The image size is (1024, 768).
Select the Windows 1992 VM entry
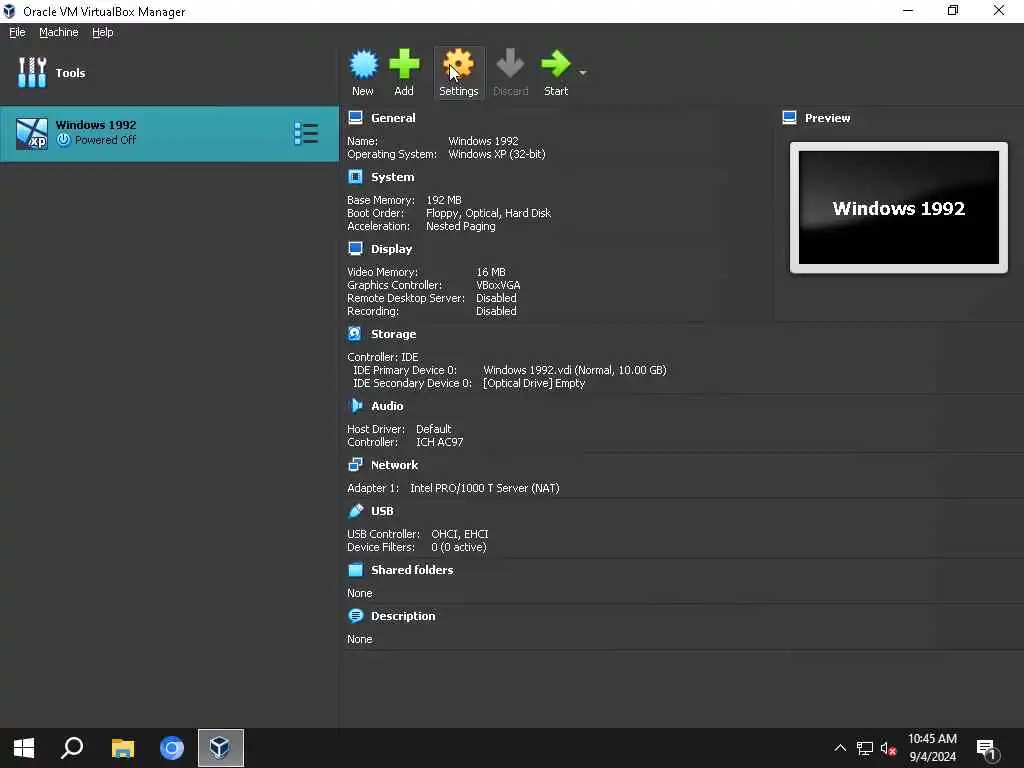click(169, 133)
